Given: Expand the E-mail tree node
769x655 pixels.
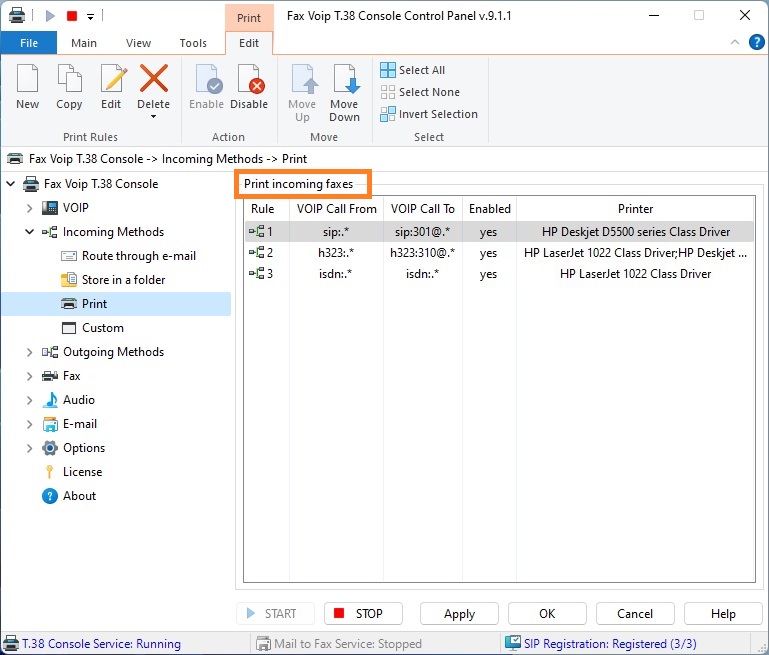Looking at the screenshot, I should point(29,424).
